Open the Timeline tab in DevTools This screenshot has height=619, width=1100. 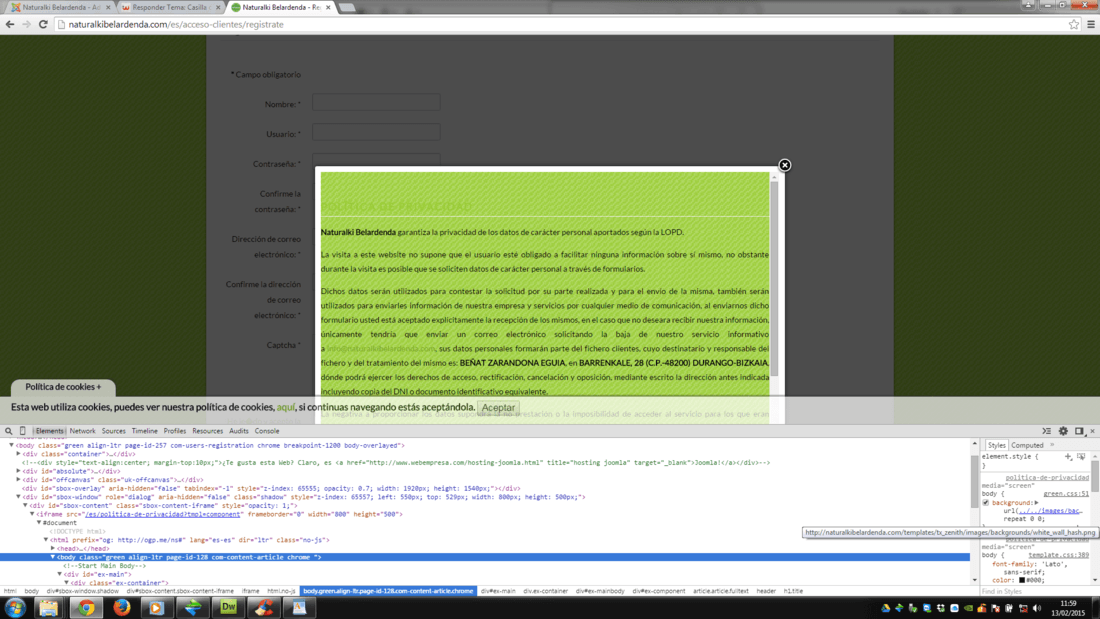[x=145, y=431]
